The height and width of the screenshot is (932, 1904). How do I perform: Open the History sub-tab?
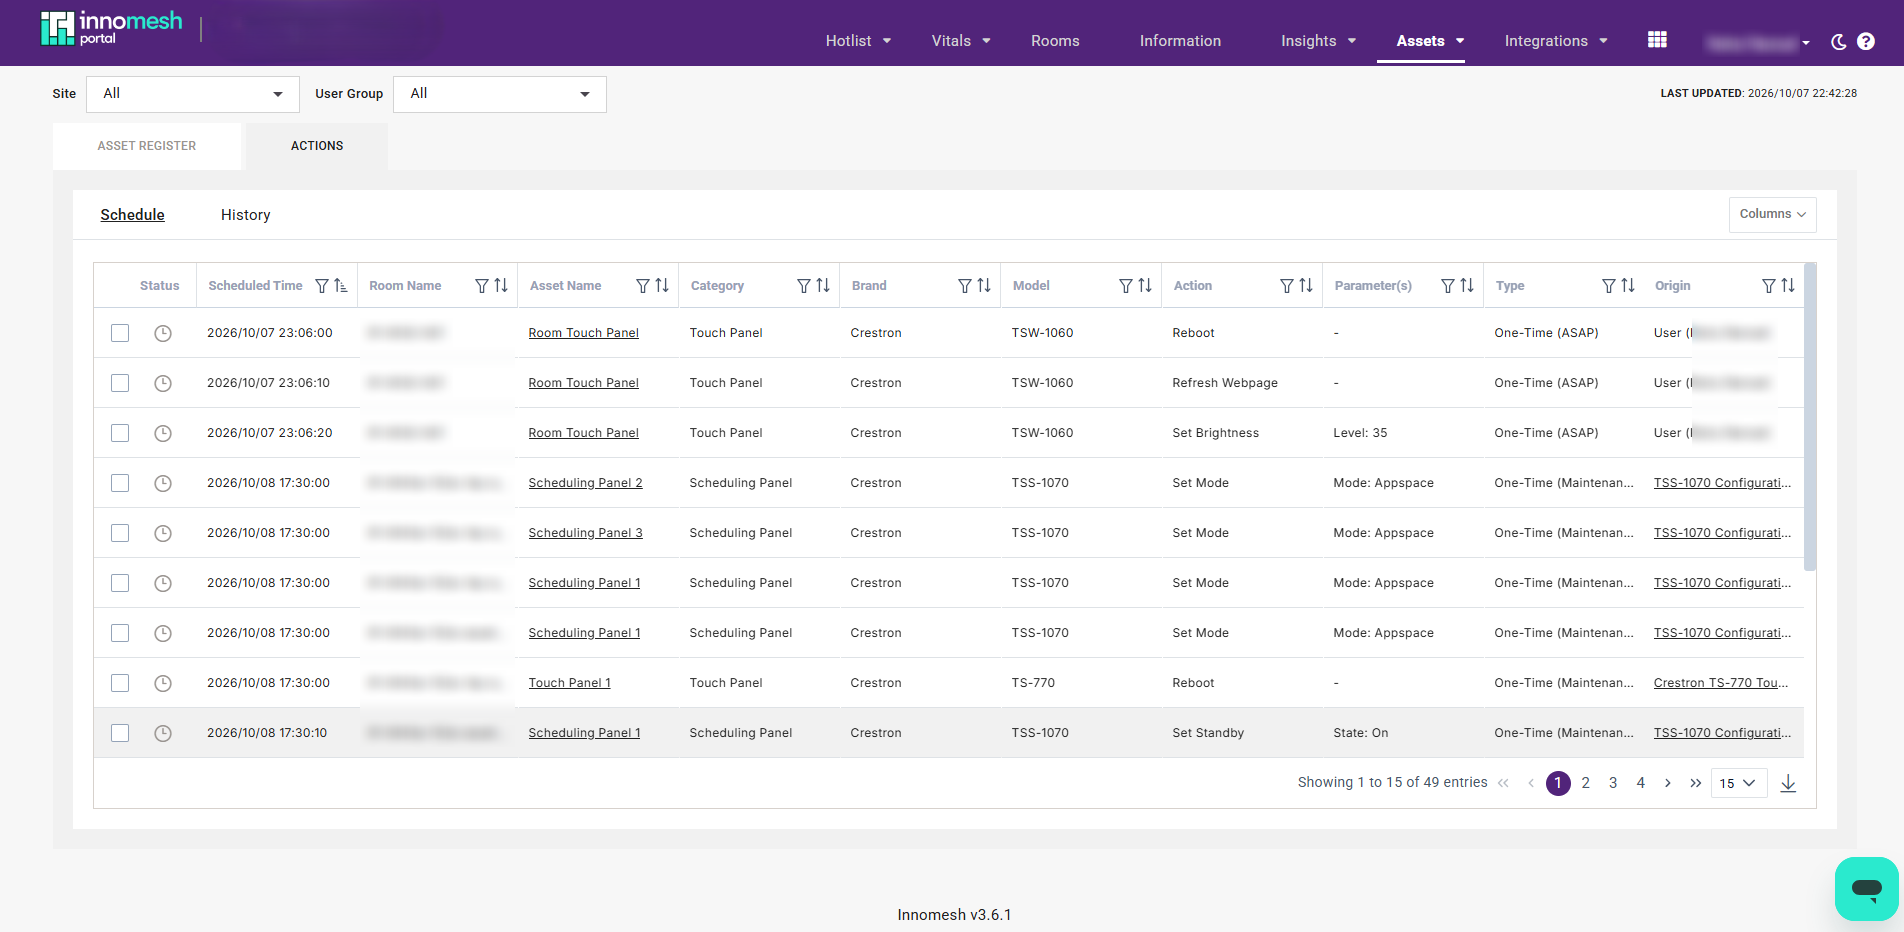point(245,215)
